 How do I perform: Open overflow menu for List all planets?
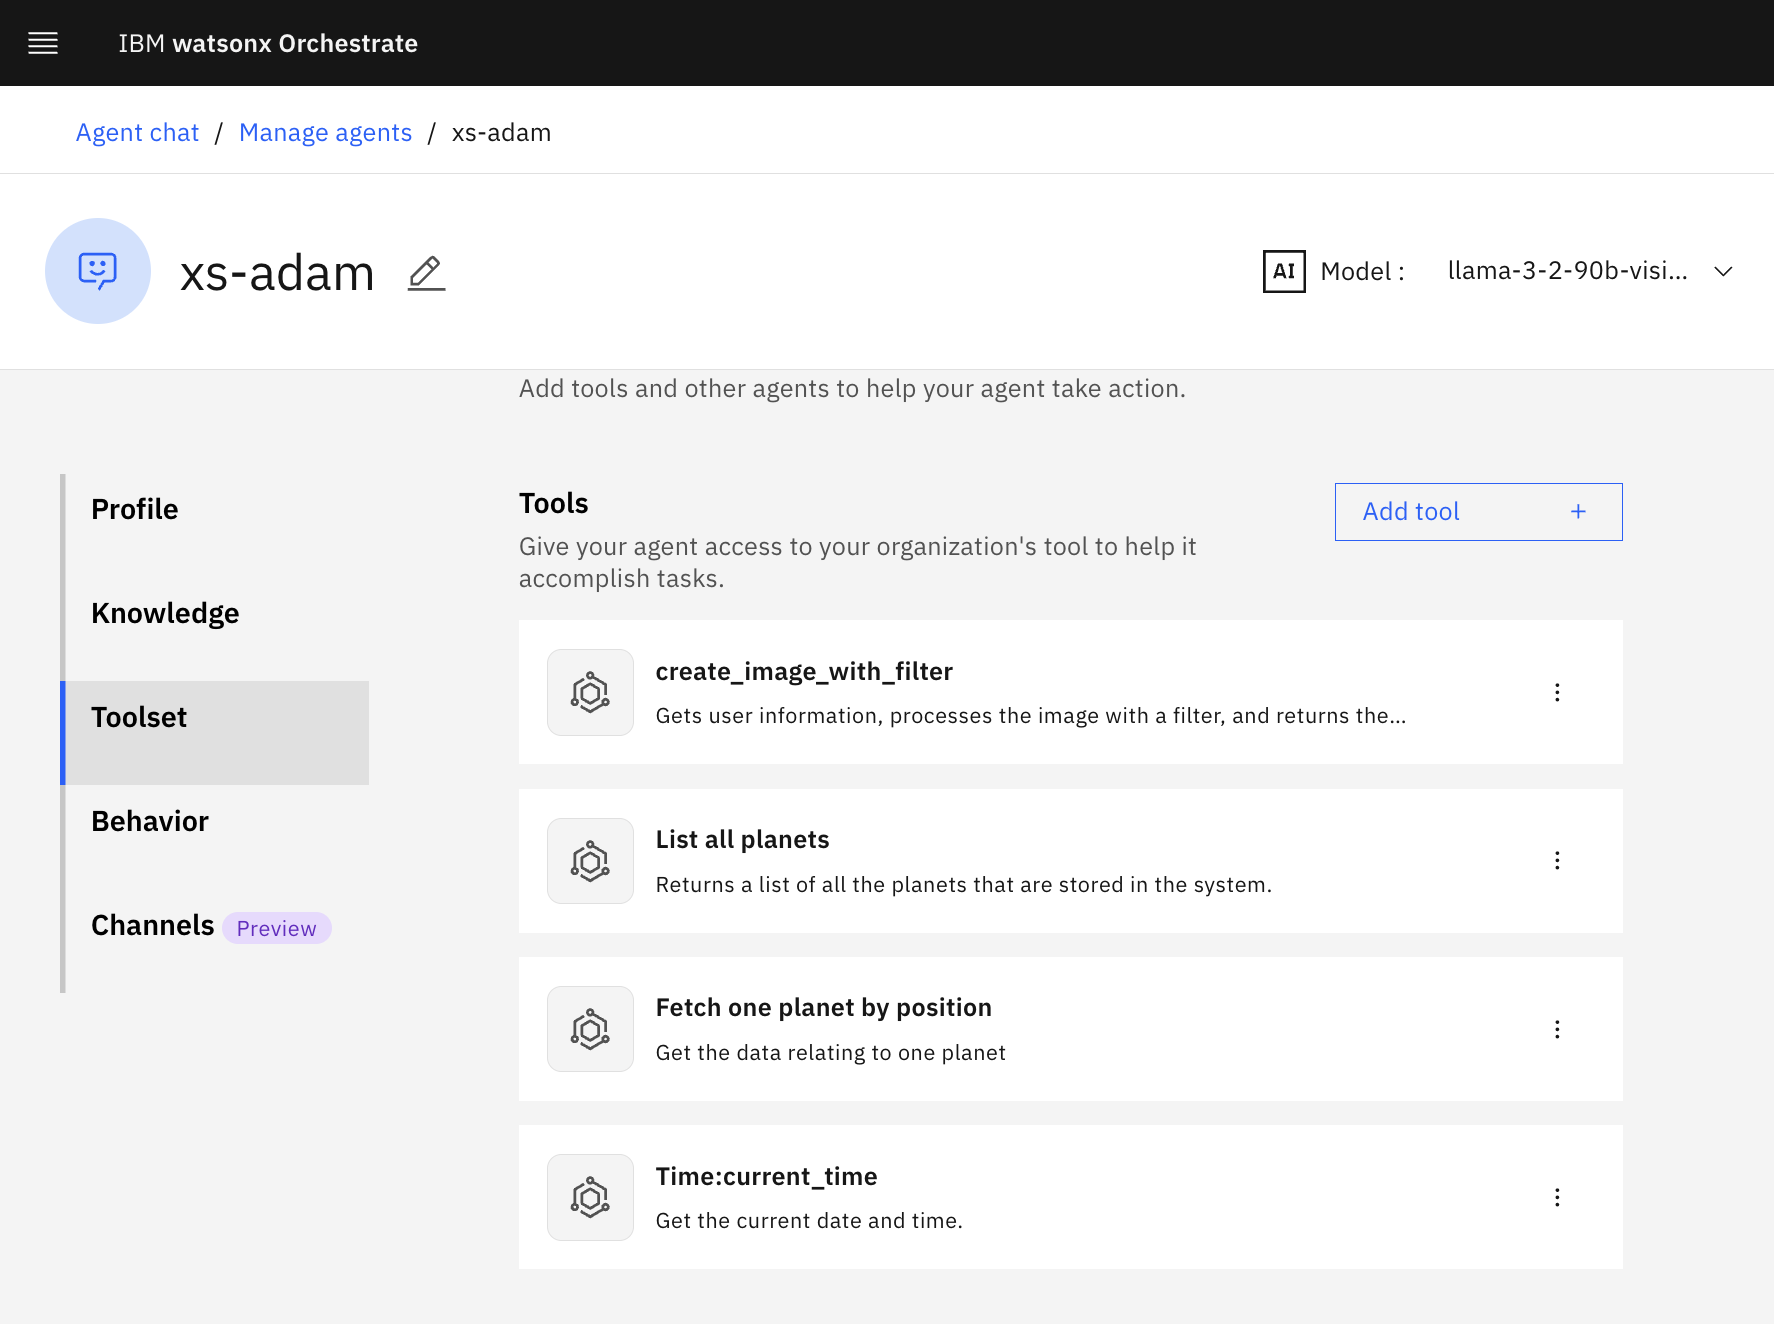point(1557,861)
